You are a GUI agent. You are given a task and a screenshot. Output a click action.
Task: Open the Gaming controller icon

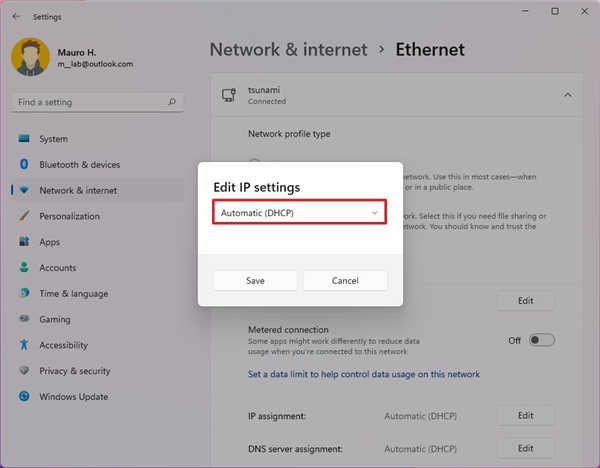(x=23, y=319)
